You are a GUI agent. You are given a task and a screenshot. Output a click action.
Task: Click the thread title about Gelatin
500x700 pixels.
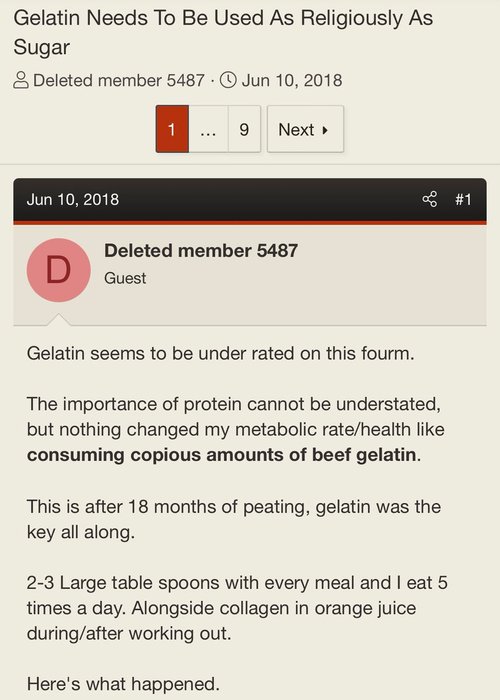[223, 33]
